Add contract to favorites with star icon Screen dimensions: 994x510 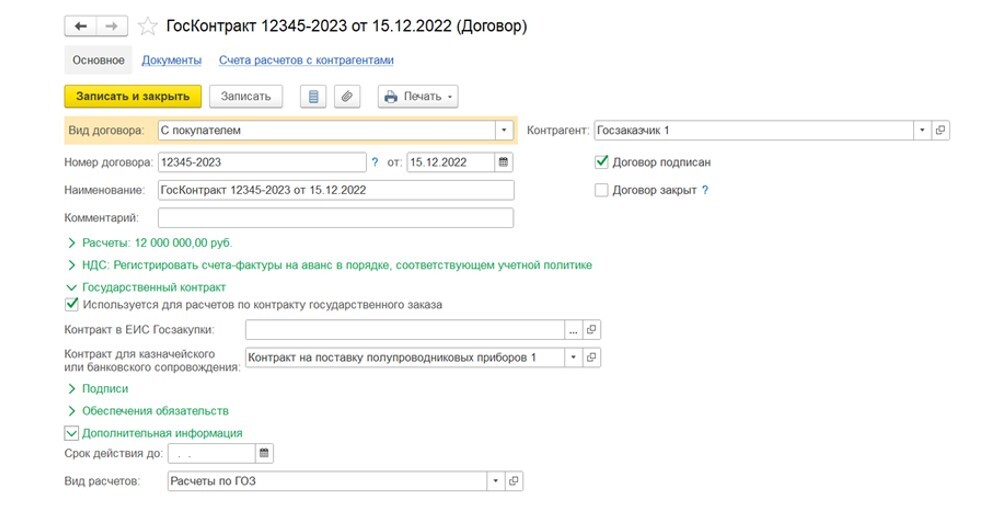147,26
